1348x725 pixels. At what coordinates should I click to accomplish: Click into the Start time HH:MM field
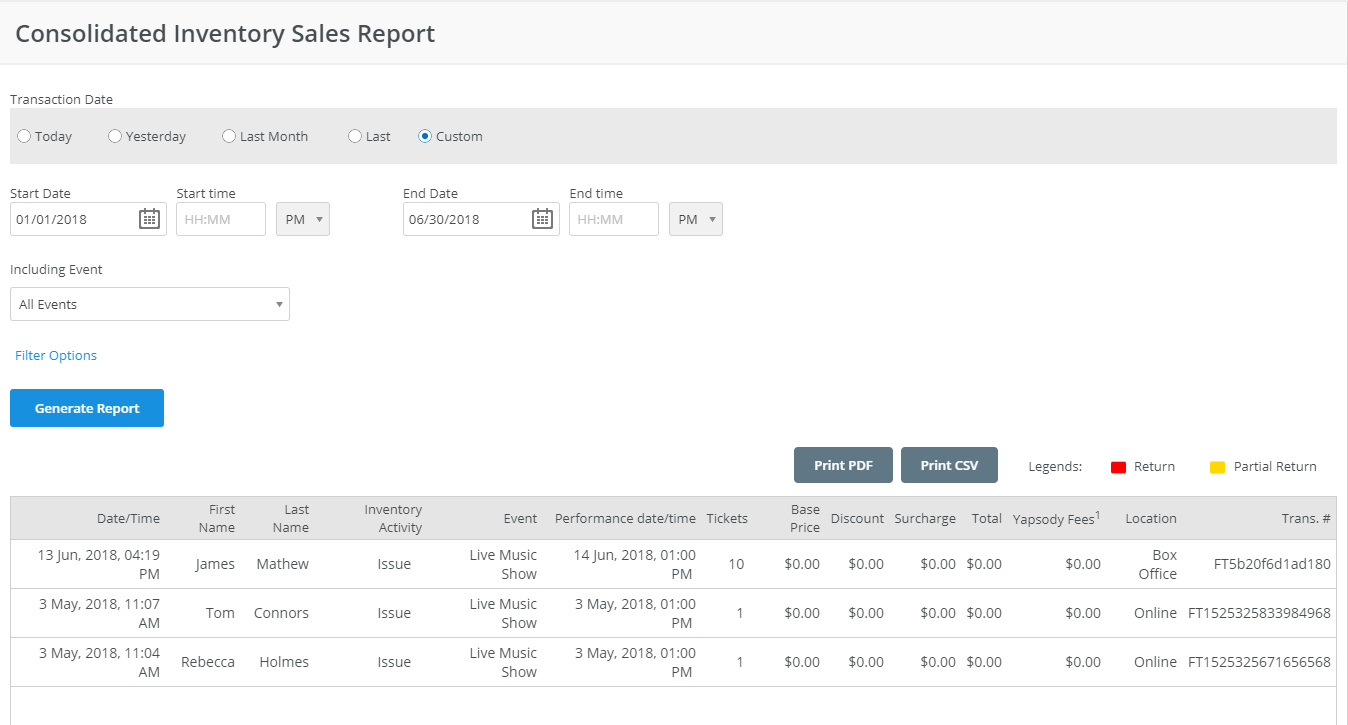tap(220, 219)
